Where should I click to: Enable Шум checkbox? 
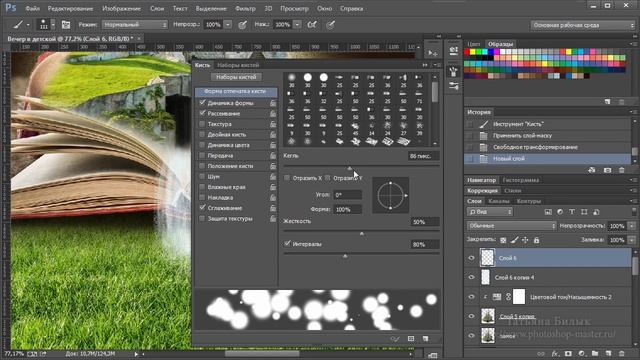[x=202, y=176]
